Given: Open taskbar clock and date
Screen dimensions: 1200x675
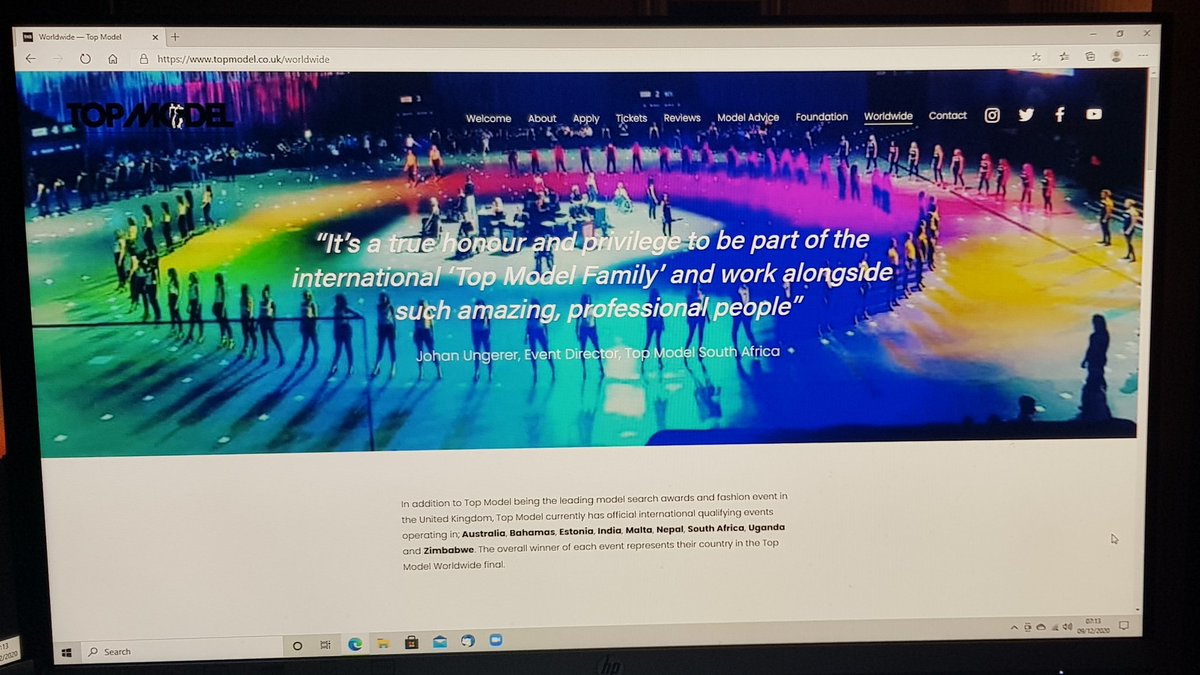Looking at the screenshot, I should click(1093, 627).
